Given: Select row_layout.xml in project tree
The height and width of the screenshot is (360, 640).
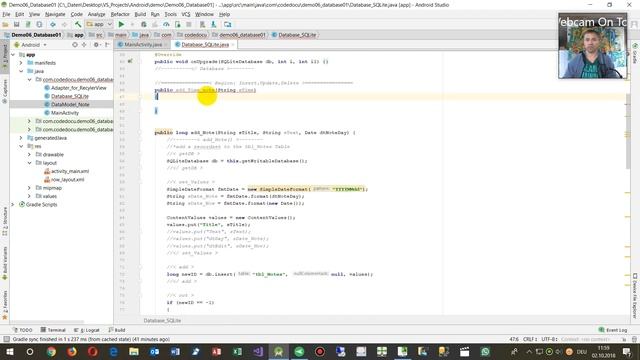Looking at the screenshot, I should tap(67, 180).
